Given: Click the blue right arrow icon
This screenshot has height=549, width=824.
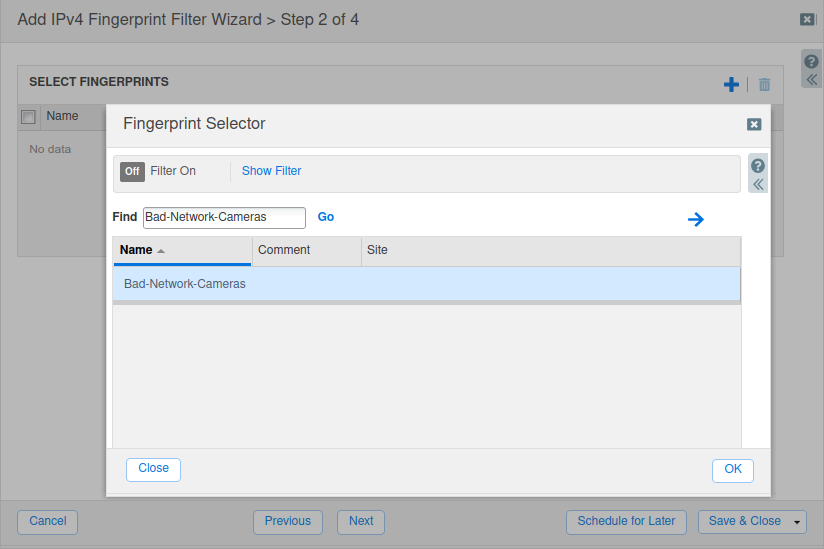Looking at the screenshot, I should [696, 219].
